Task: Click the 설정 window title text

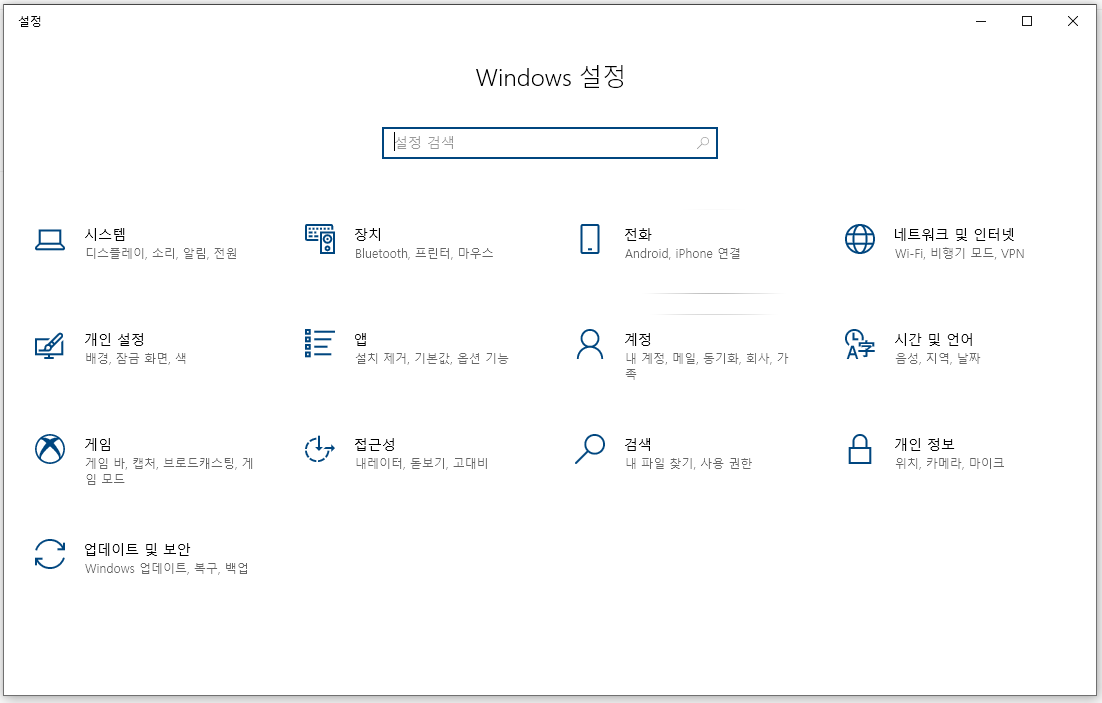Action: point(30,21)
